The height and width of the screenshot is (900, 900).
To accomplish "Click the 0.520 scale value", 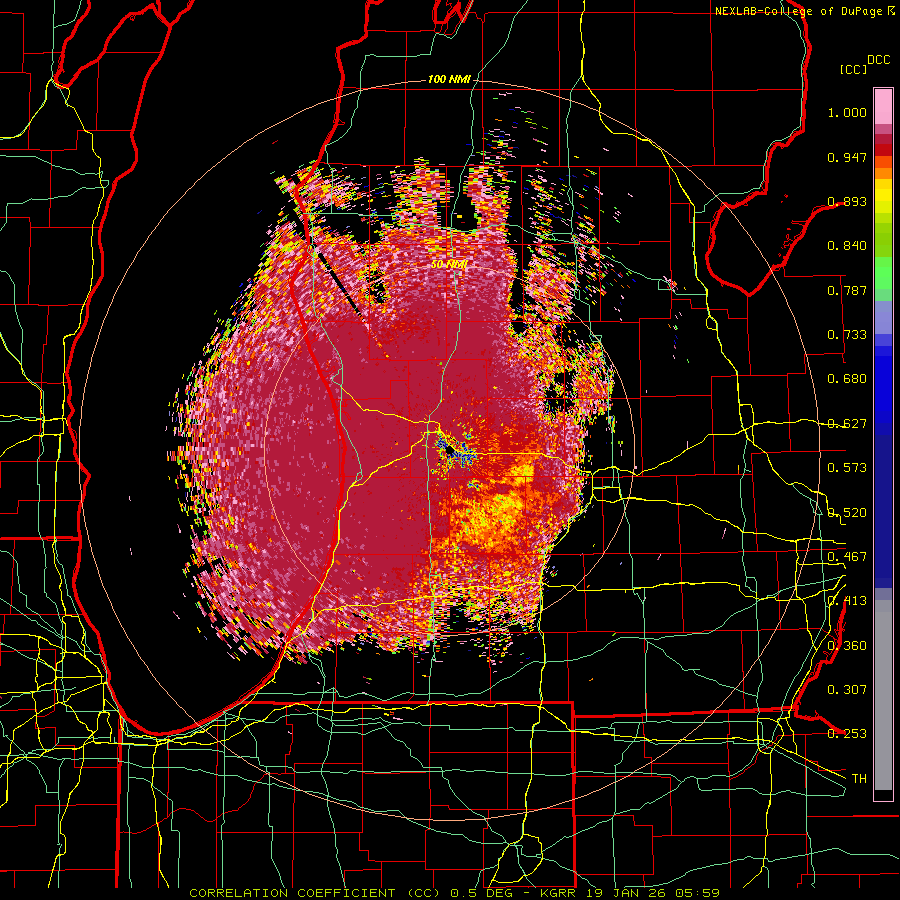I will [847, 513].
